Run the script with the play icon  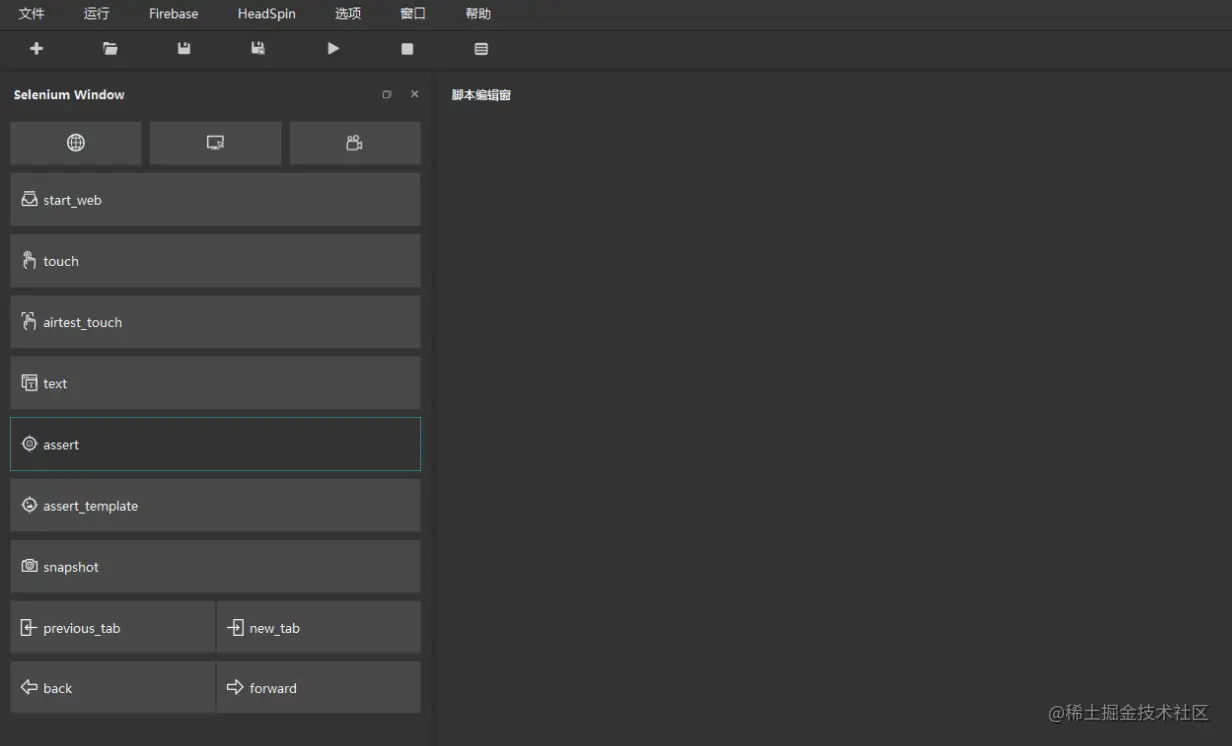click(333, 48)
